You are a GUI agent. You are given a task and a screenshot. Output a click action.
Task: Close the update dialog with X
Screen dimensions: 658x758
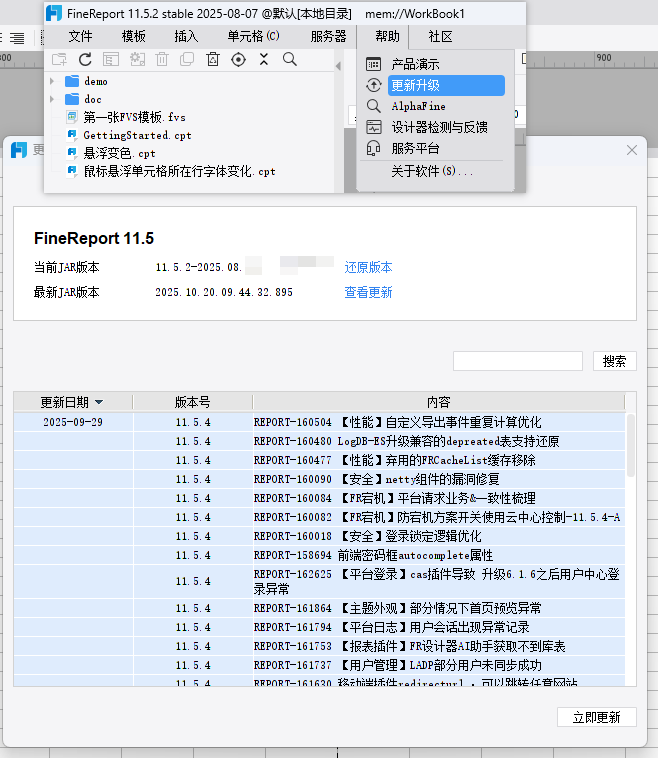tap(631, 150)
